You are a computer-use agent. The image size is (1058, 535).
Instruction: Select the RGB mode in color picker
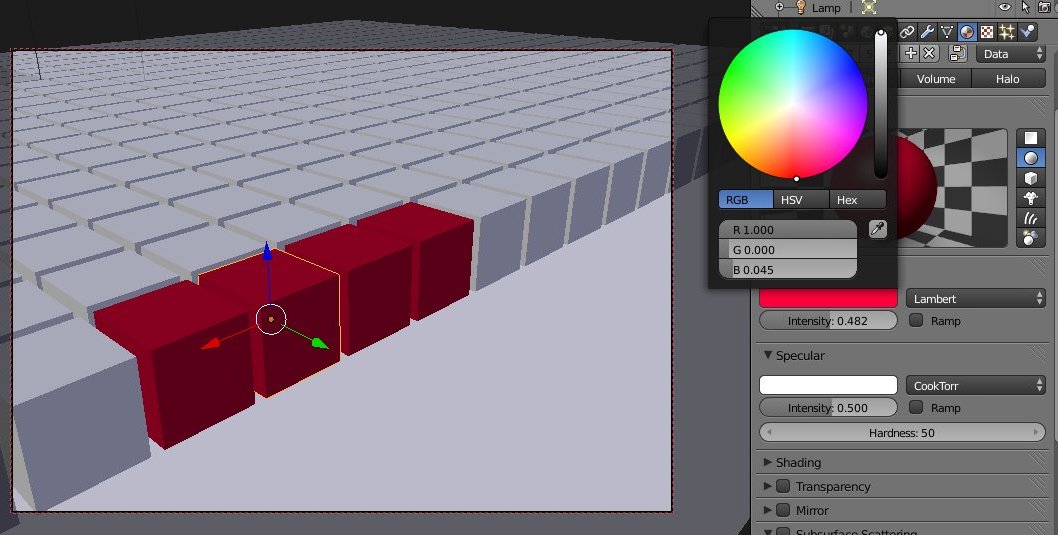coord(746,200)
